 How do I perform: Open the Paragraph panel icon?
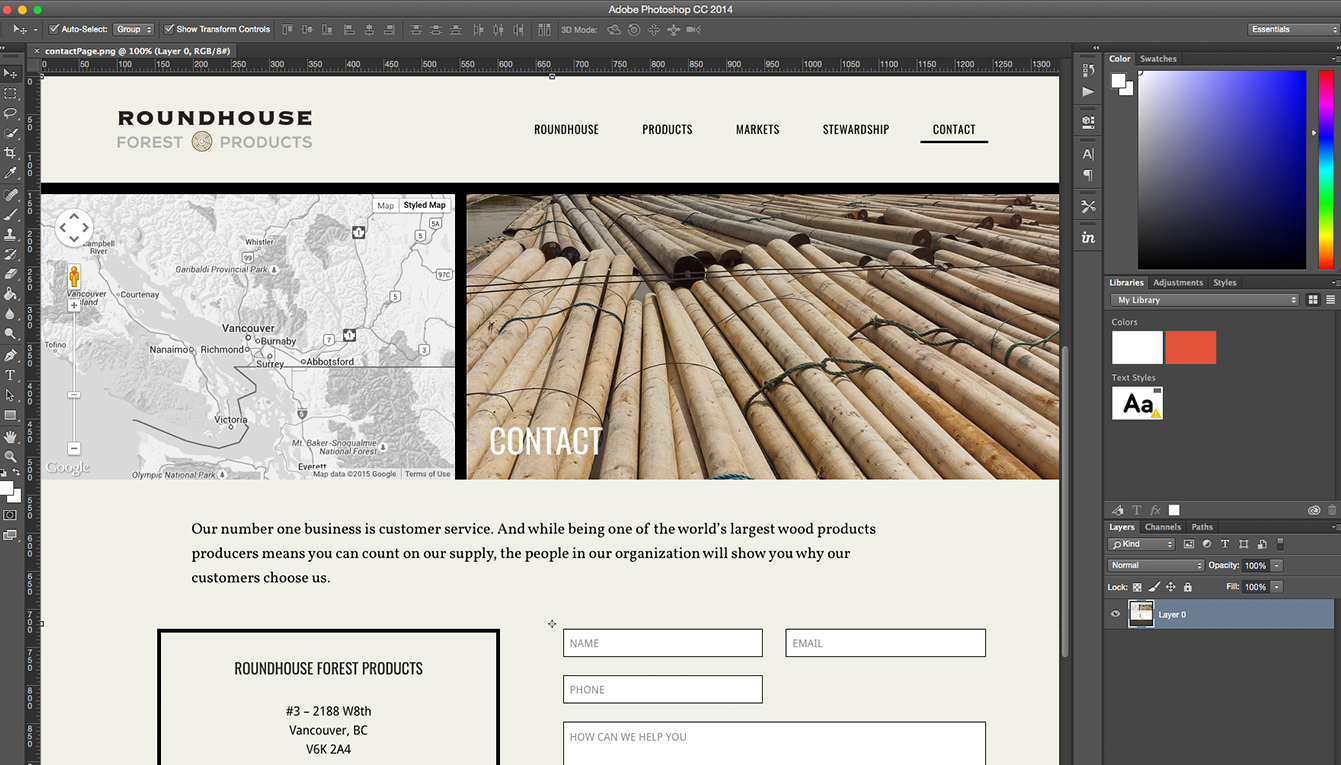1088,175
